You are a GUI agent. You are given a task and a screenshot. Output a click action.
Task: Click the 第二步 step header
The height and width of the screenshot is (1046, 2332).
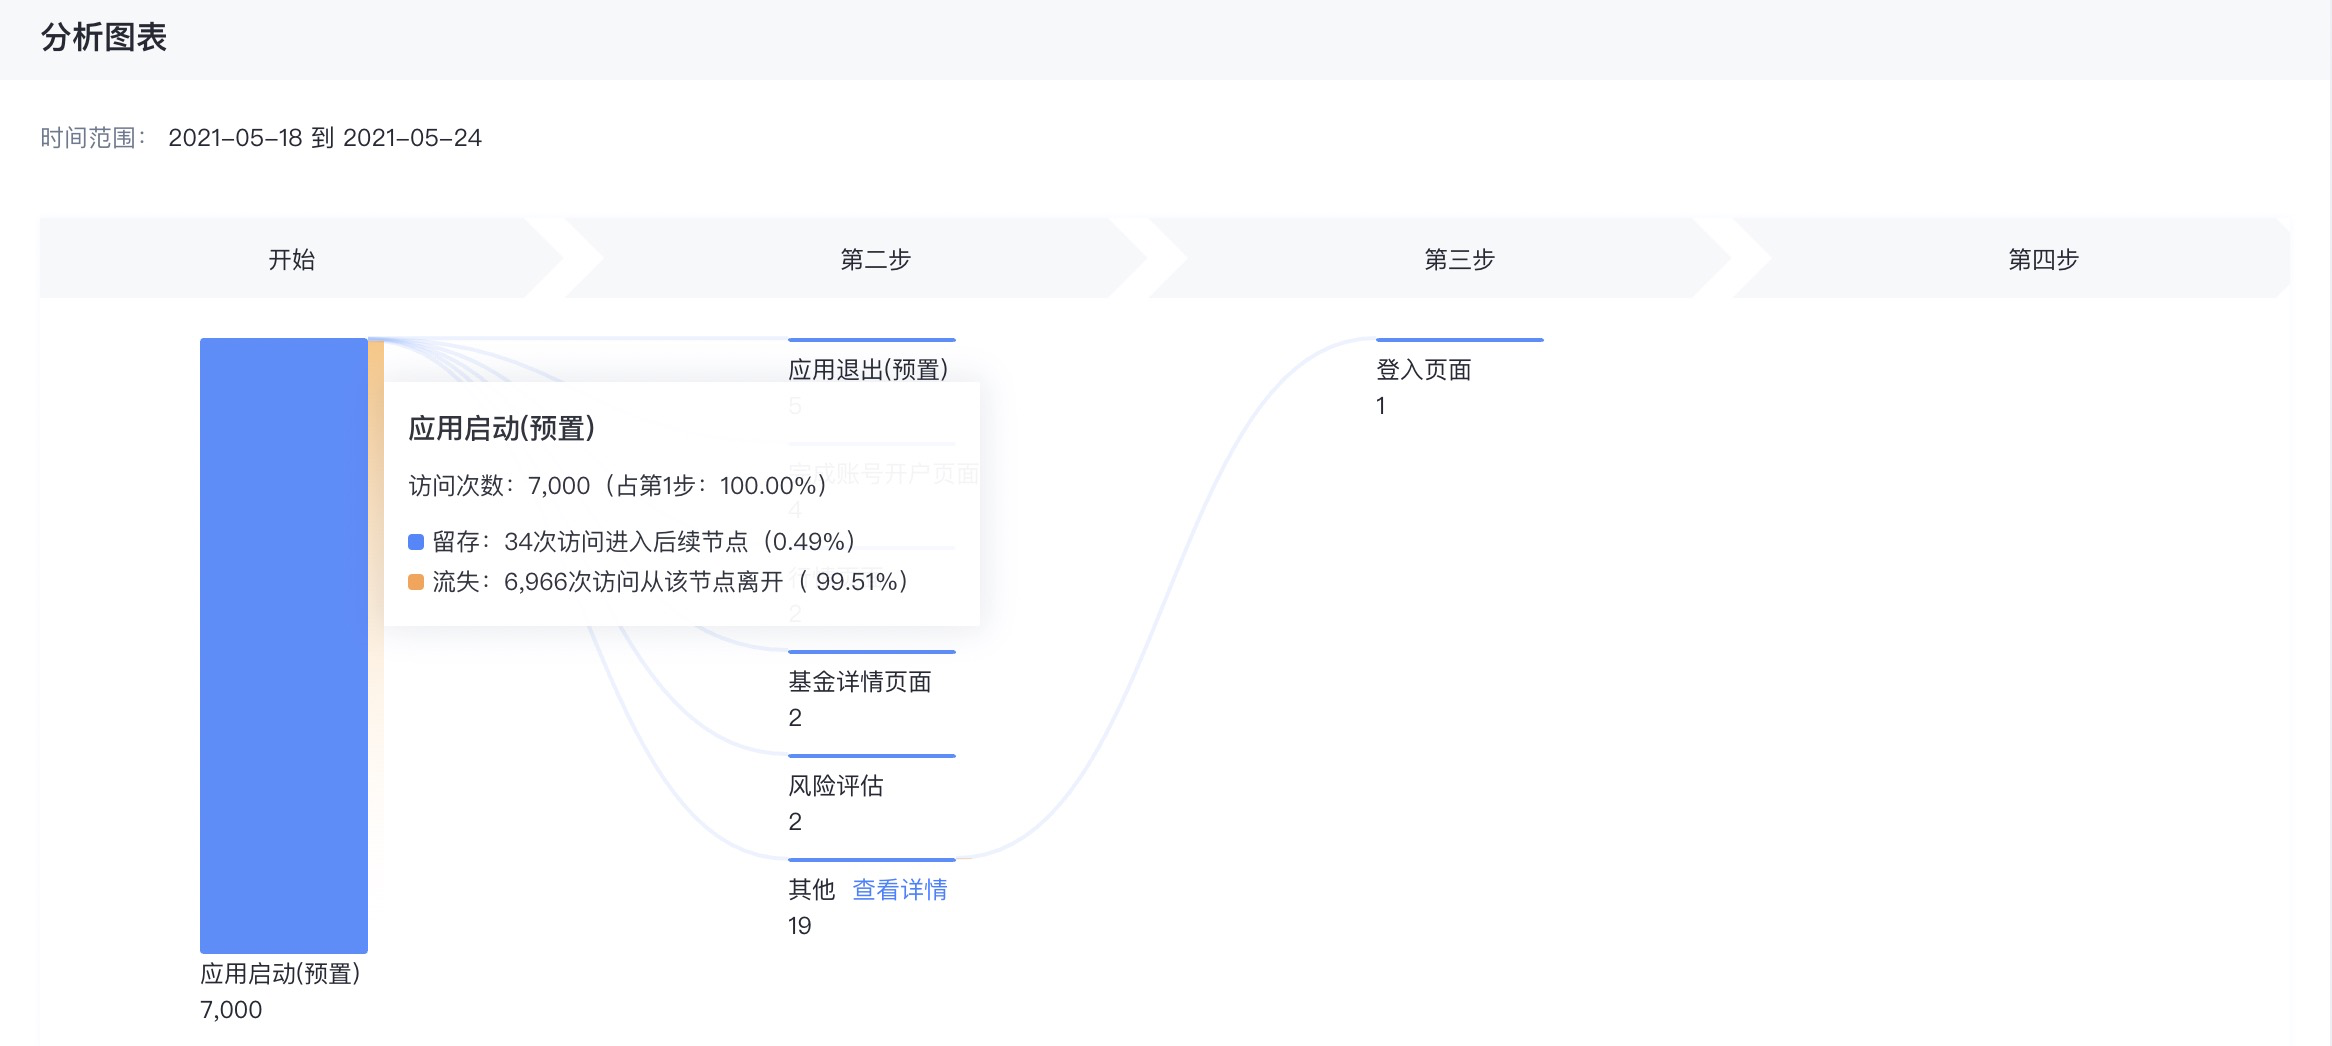click(x=876, y=260)
